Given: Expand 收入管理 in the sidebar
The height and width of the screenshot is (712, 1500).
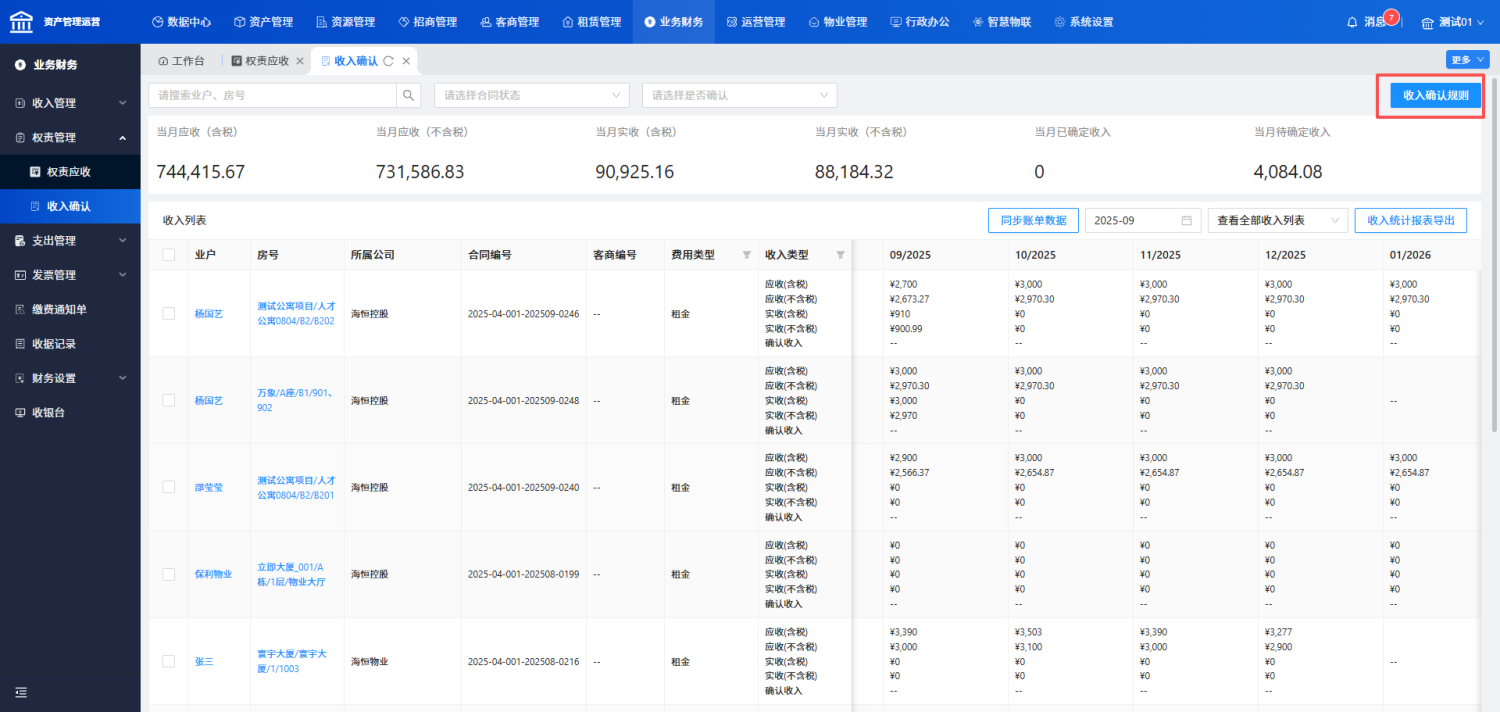Looking at the screenshot, I should (70, 103).
